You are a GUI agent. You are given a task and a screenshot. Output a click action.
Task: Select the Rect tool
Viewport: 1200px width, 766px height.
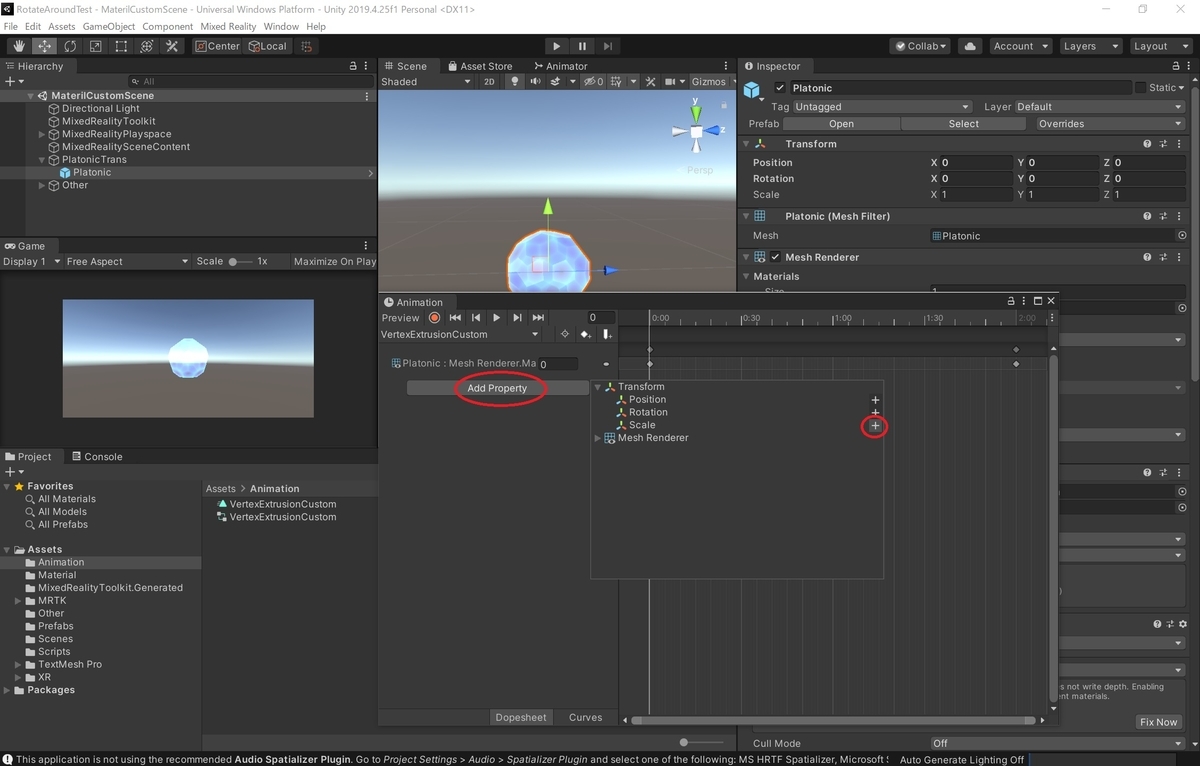point(121,46)
